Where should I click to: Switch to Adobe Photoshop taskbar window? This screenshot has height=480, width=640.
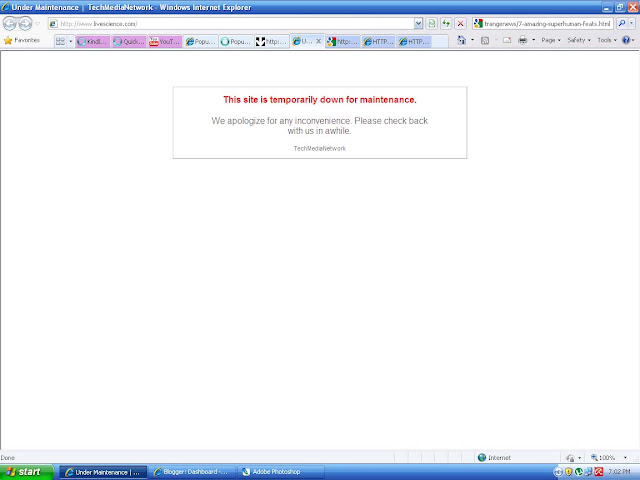click(280, 472)
